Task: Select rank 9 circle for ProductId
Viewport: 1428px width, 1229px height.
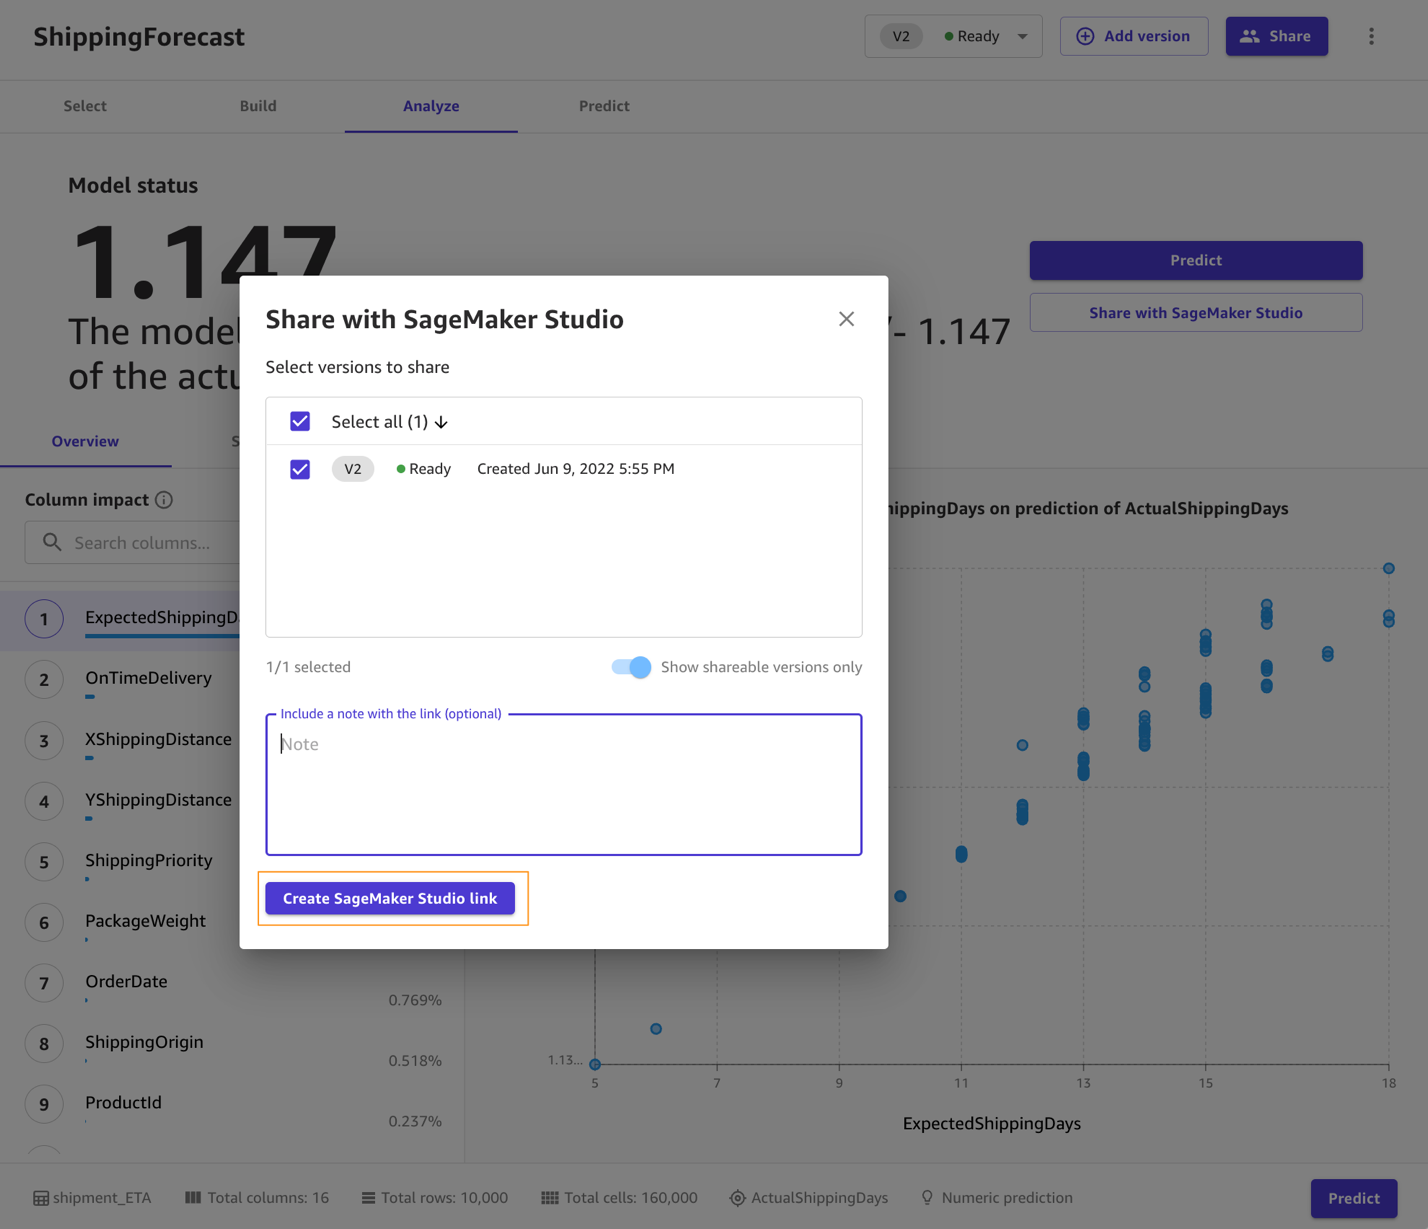Action: [x=44, y=1104]
